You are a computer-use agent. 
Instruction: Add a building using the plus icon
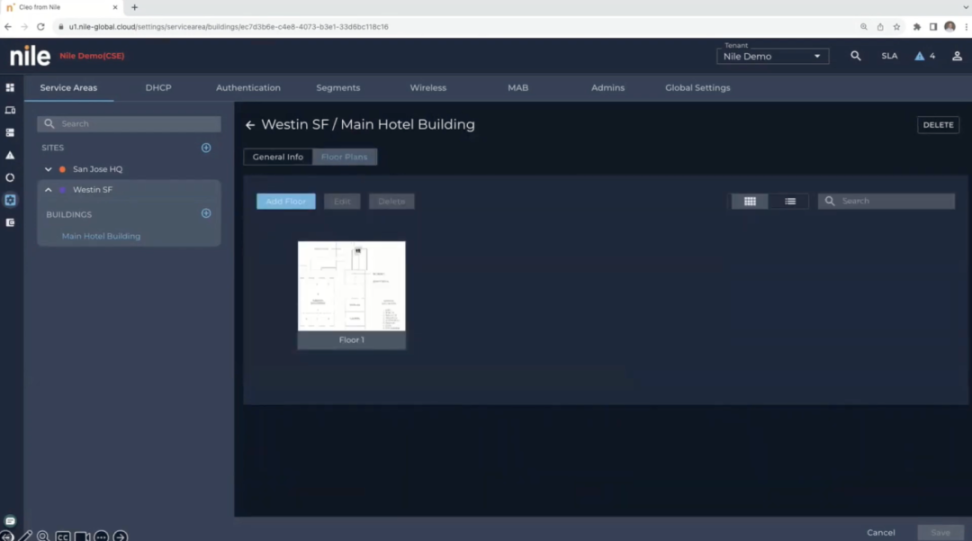pos(206,214)
